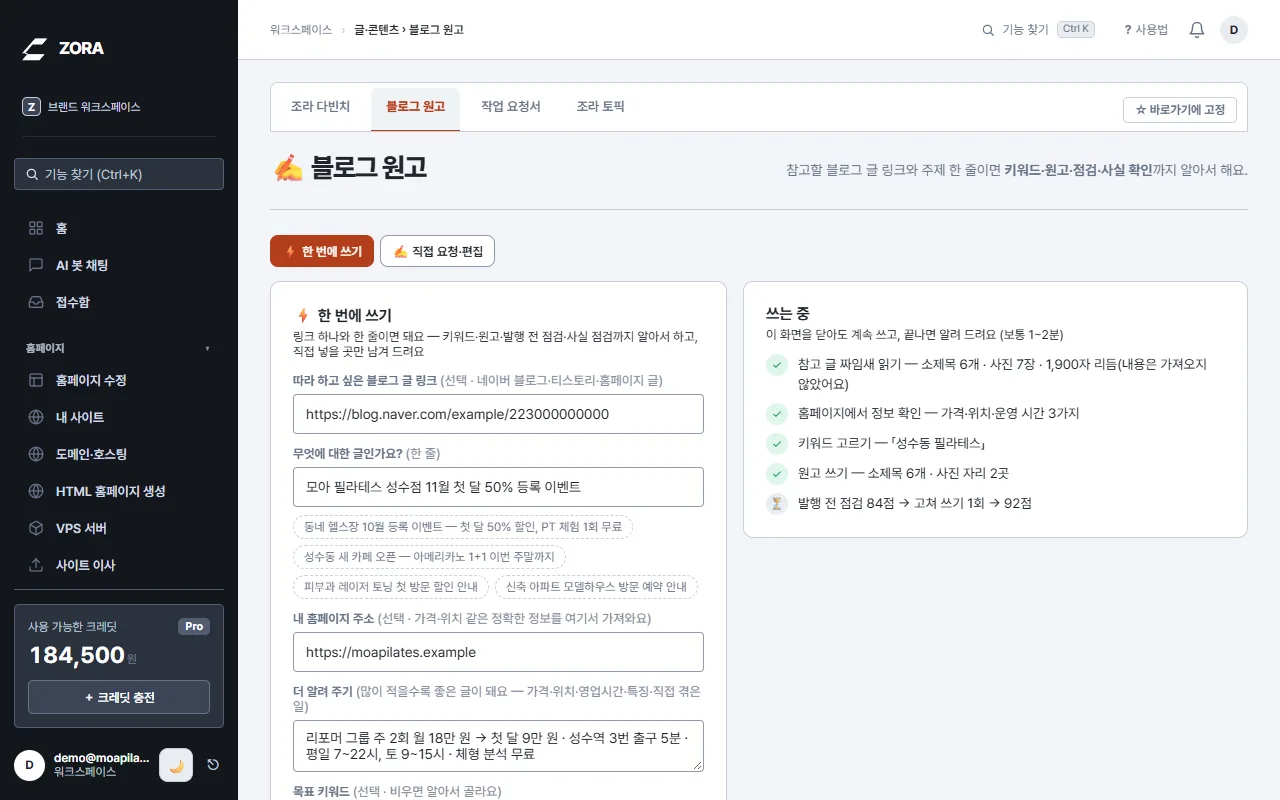Pick the 동네 헬스장 10월 등록 이벤트 suggestion
The image size is (1280, 800).
click(x=463, y=526)
